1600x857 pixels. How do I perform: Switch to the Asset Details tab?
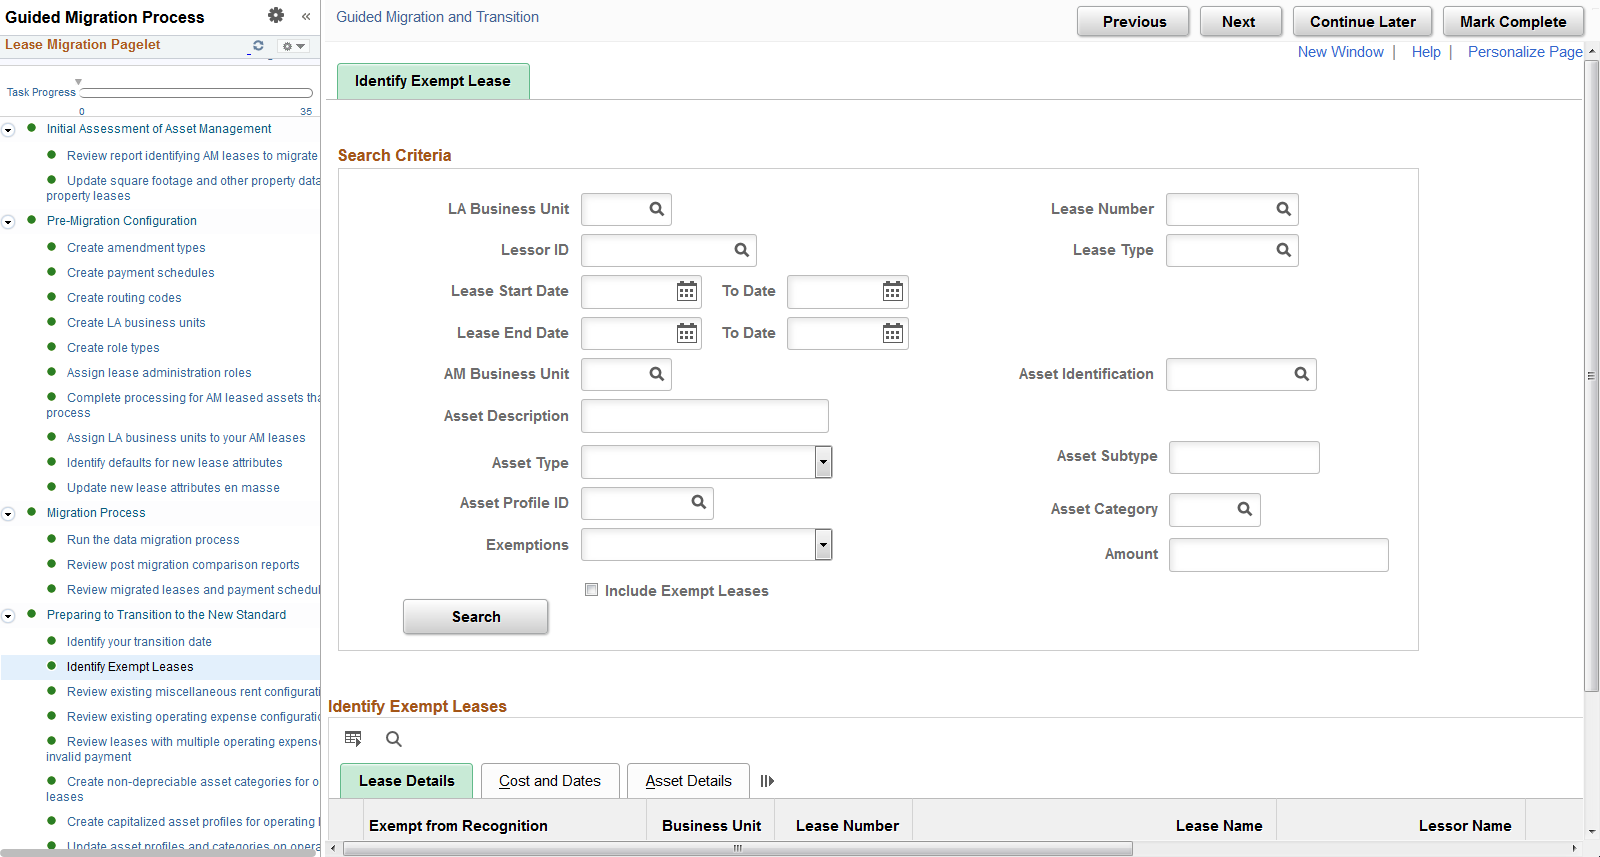pos(688,781)
